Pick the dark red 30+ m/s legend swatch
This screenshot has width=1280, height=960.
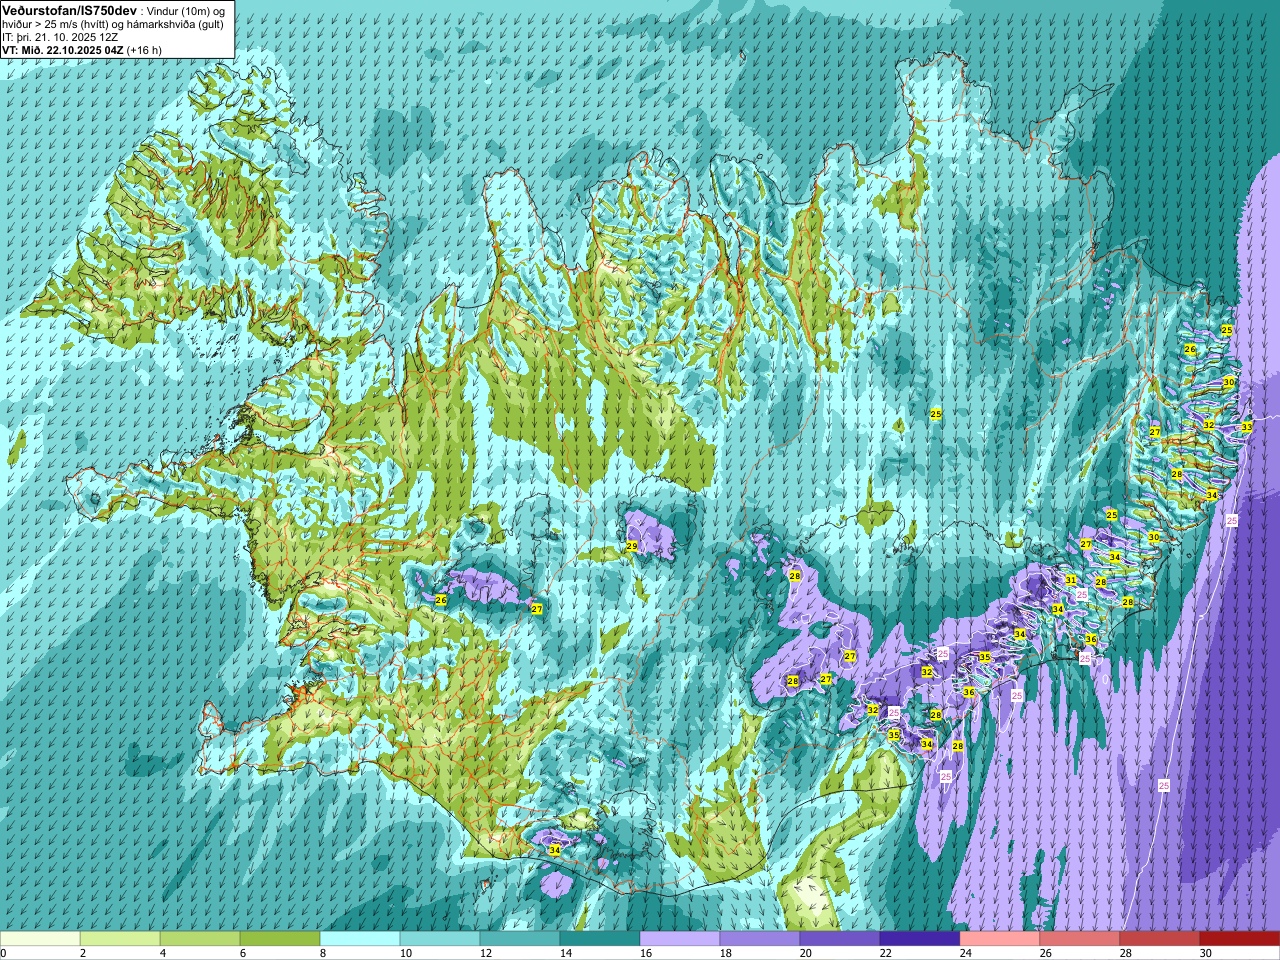click(x=1240, y=939)
